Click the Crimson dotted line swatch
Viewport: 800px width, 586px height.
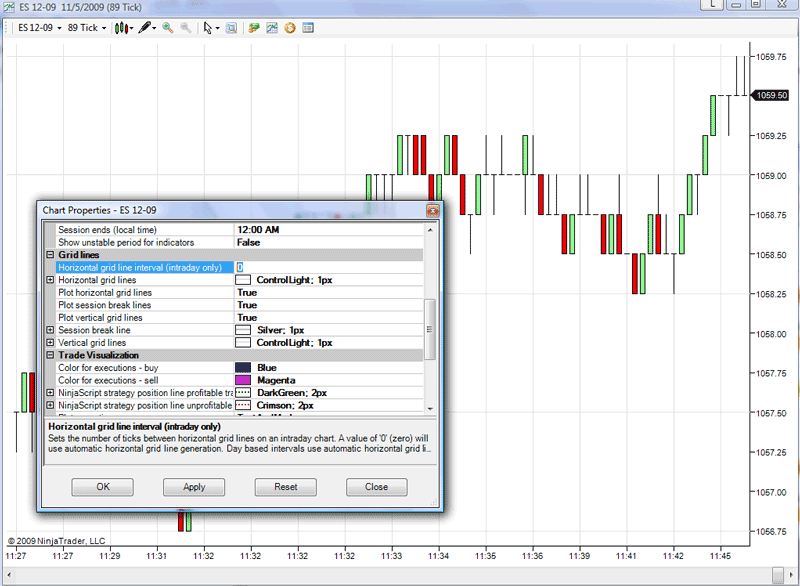[243, 405]
